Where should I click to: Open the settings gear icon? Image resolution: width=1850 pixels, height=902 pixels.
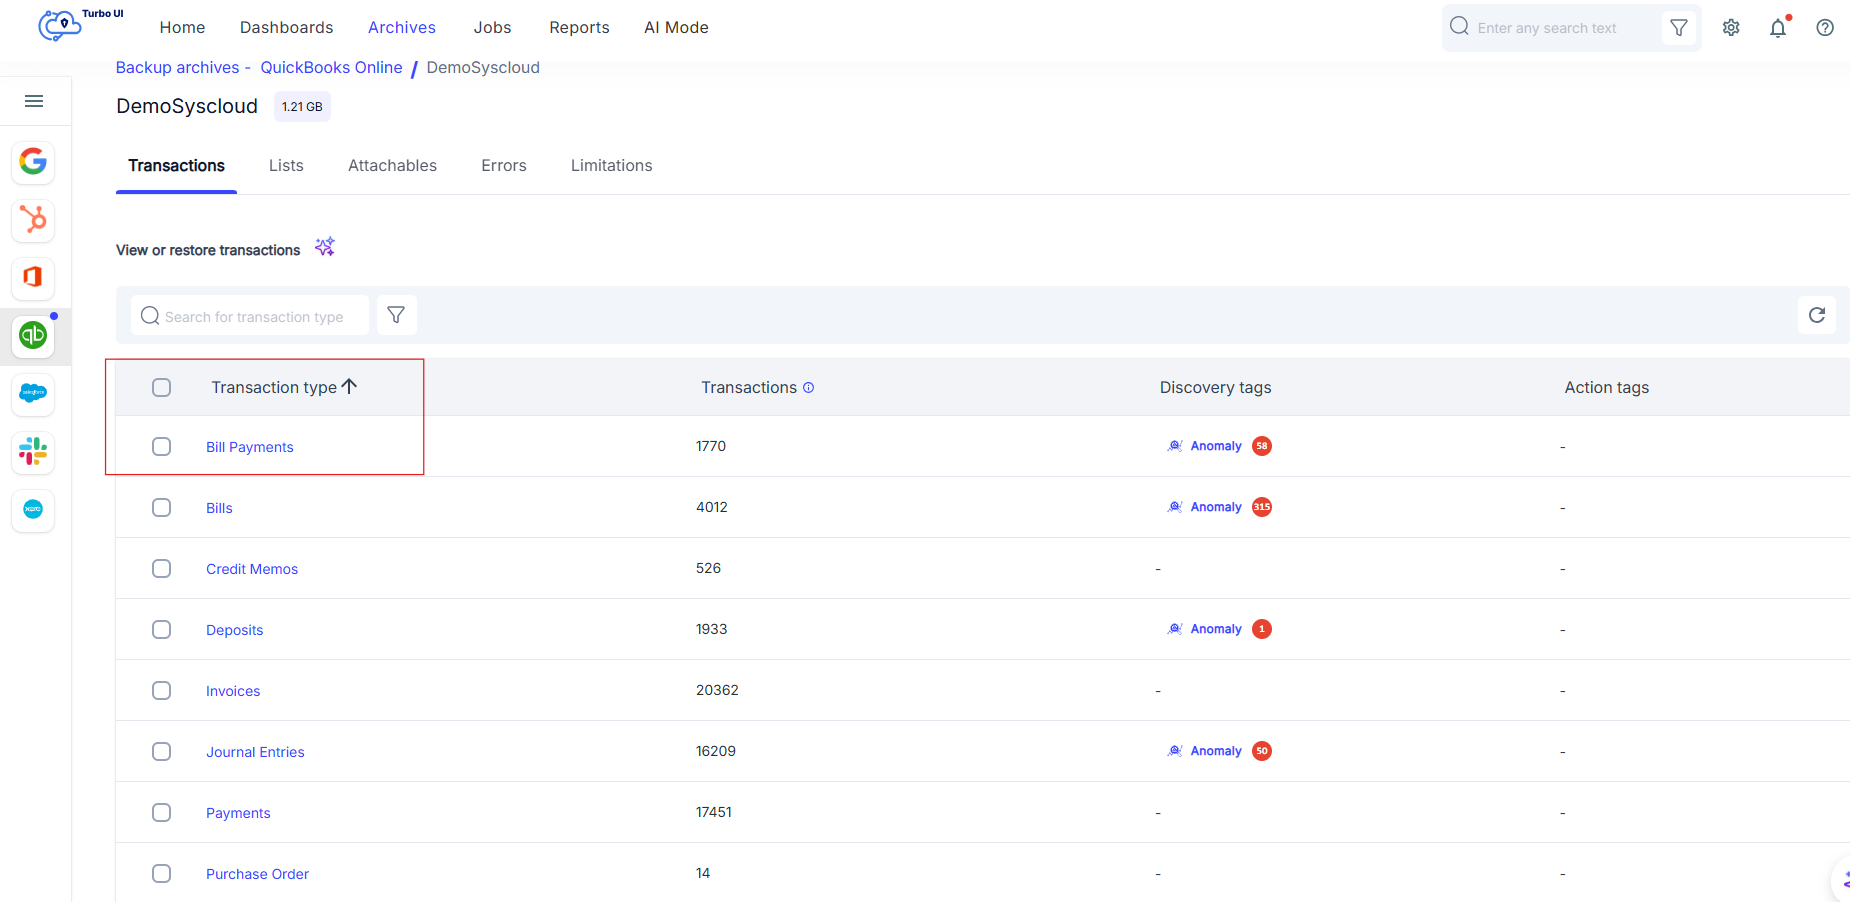point(1731,28)
